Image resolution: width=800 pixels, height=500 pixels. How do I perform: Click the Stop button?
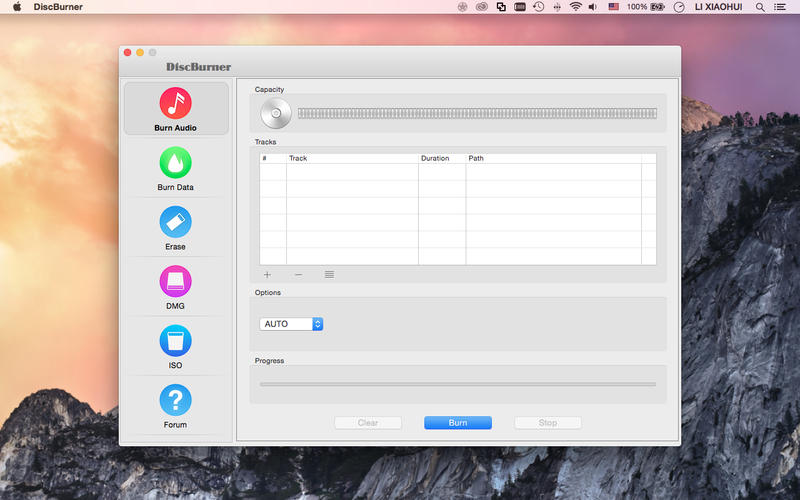(548, 423)
